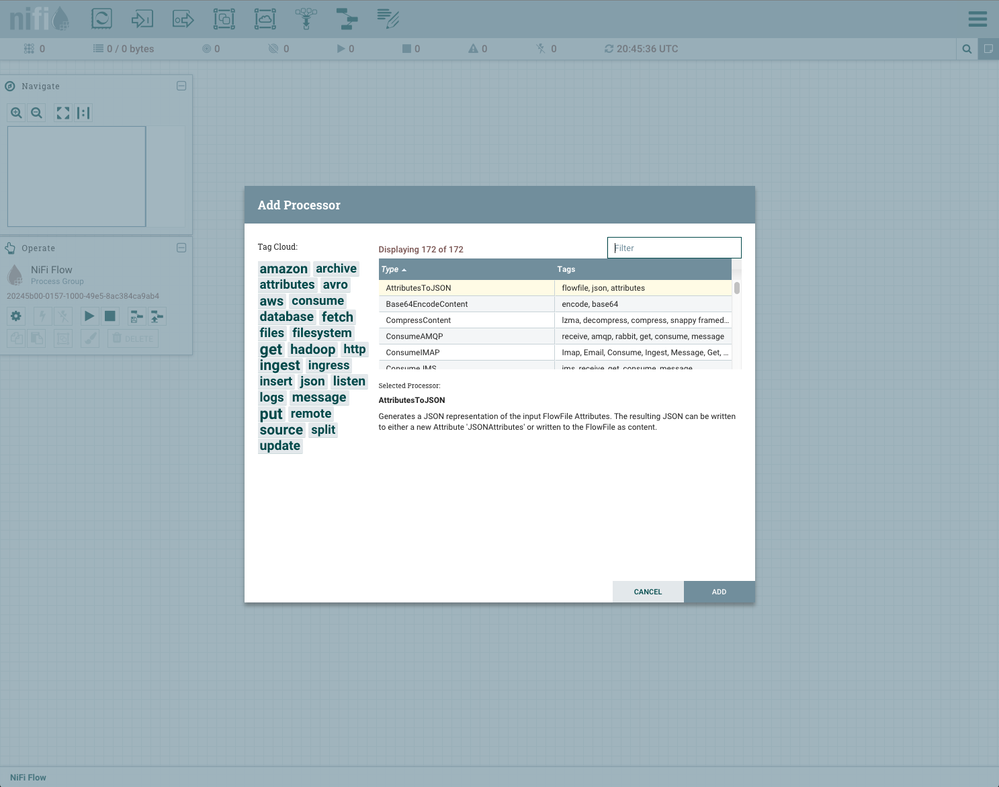Click the Disable icon in Operate panel
999x787 pixels.
pyautogui.click(x=62, y=316)
